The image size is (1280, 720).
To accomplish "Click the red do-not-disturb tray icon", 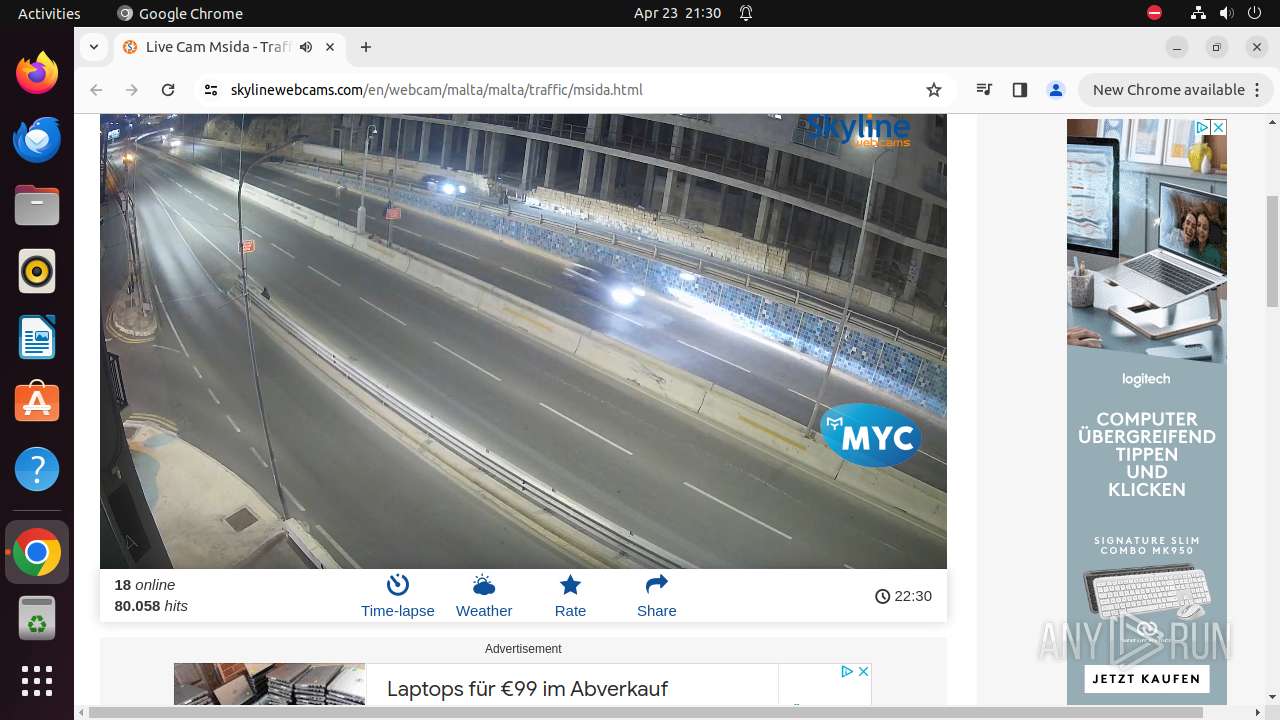I will tap(1154, 13).
